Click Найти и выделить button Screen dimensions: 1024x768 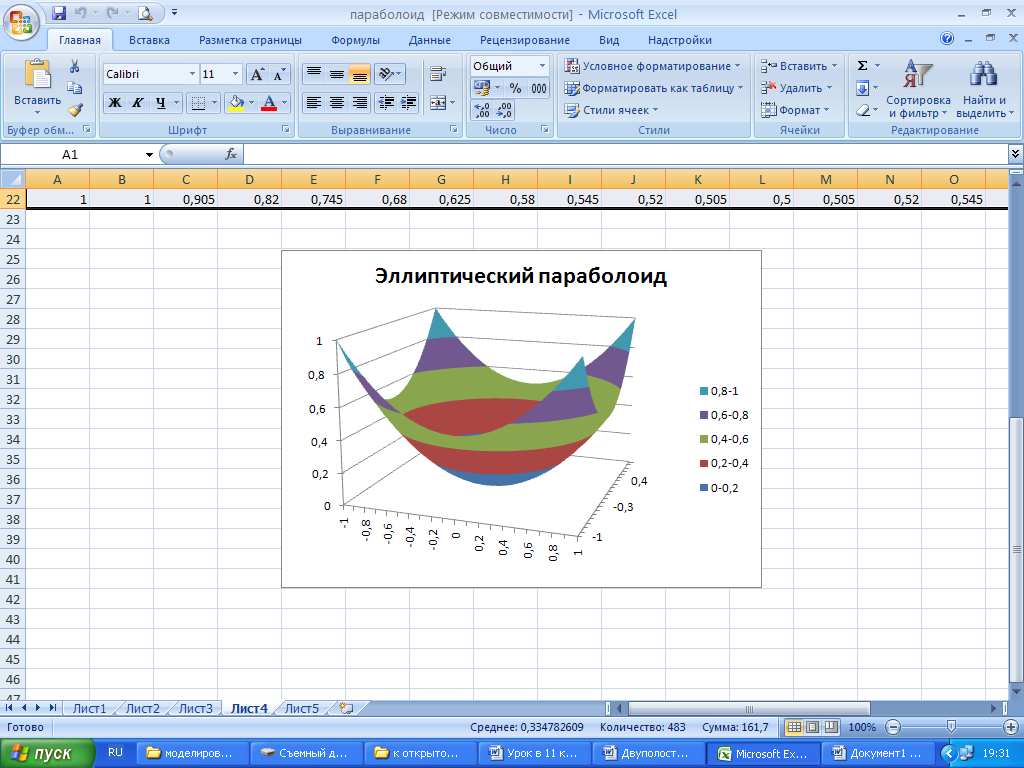985,89
